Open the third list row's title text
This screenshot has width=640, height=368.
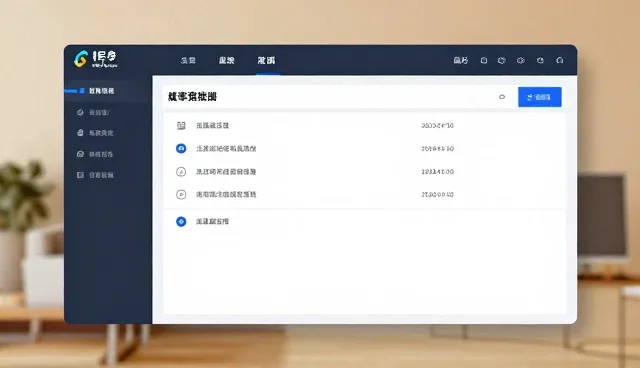(x=226, y=172)
